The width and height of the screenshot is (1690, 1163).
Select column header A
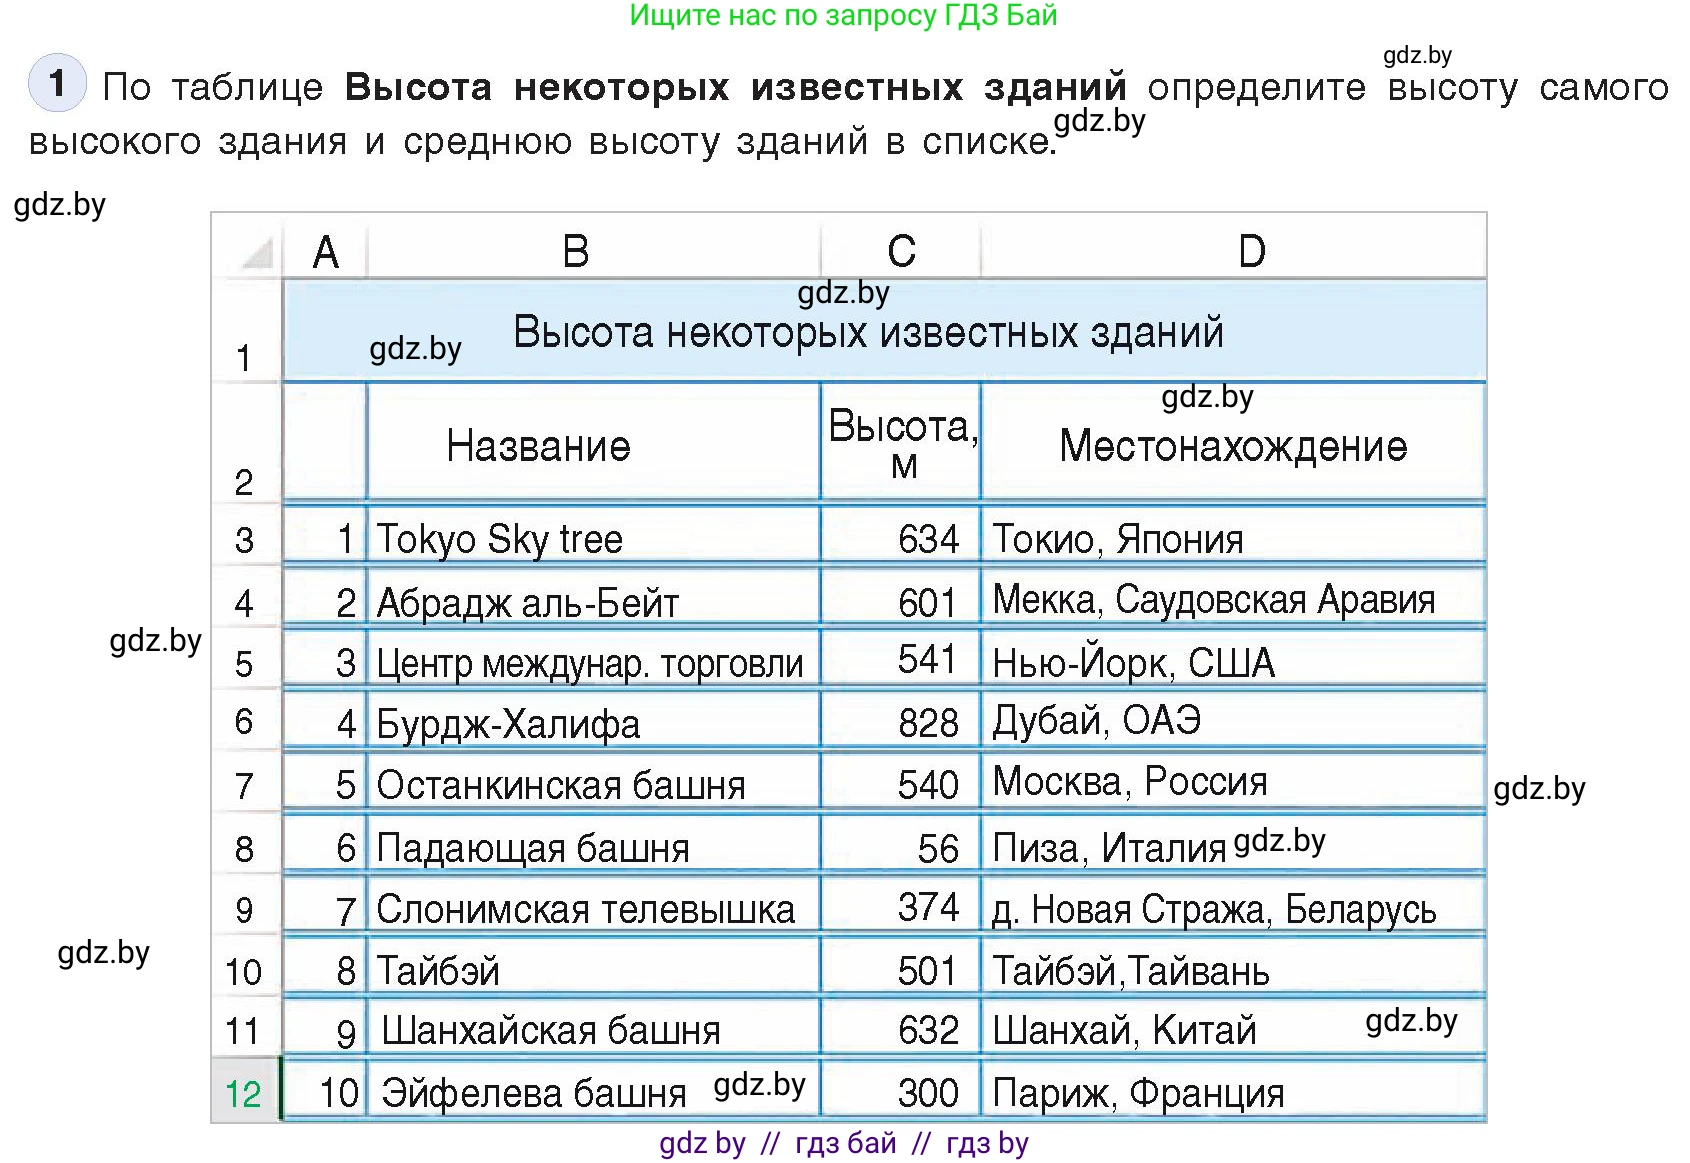point(325,249)
